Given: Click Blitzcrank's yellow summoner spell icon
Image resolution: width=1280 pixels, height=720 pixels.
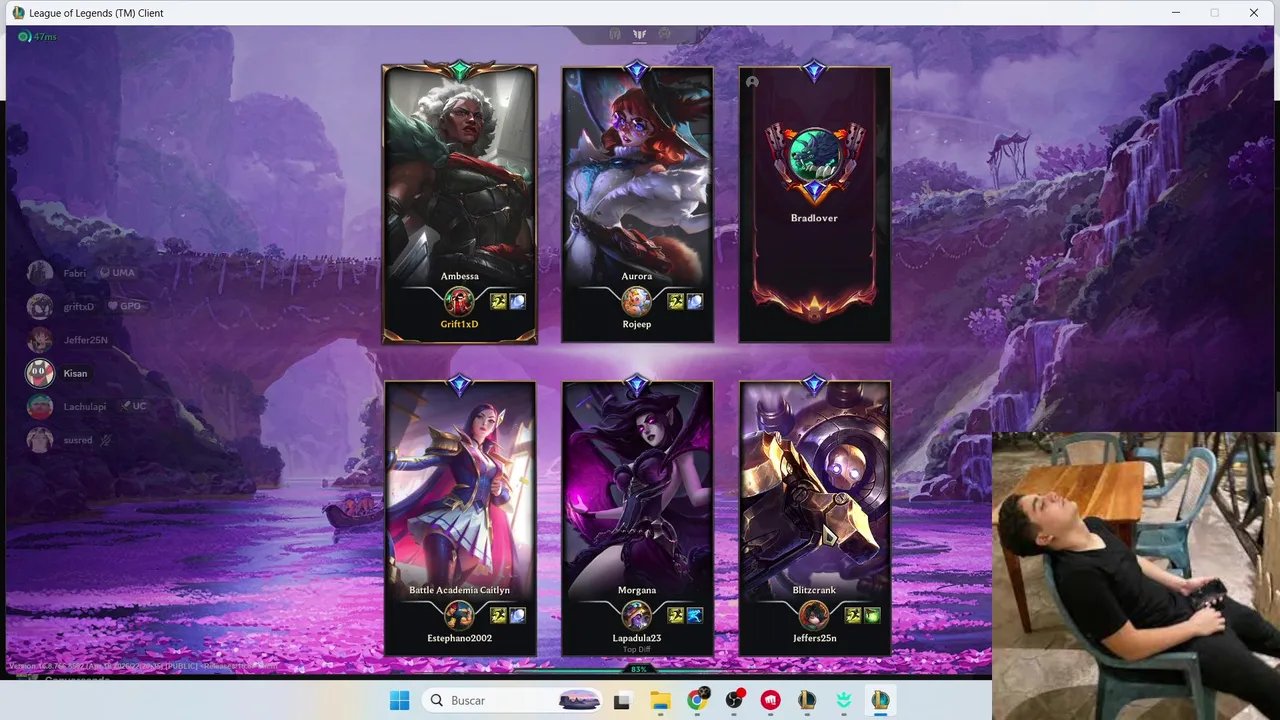Looking at the screenshot, I should (x=853, y=615).
